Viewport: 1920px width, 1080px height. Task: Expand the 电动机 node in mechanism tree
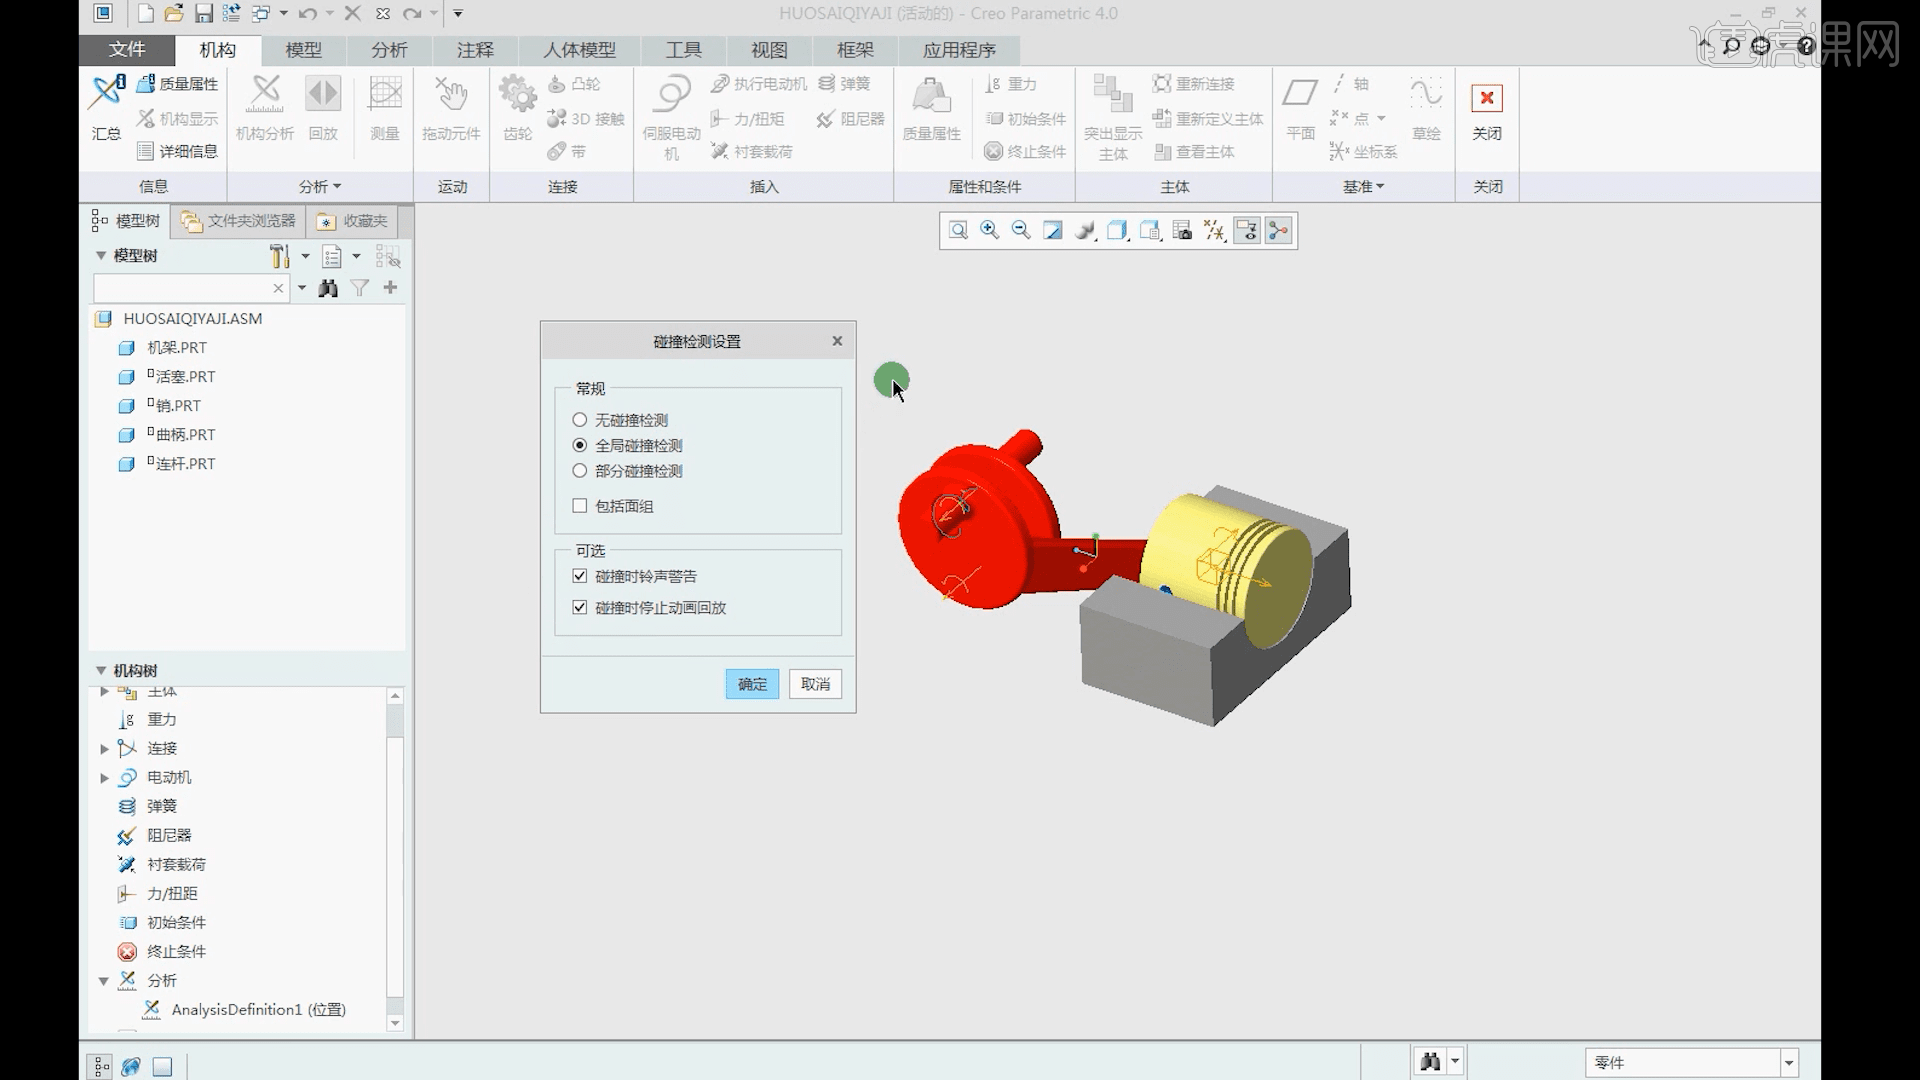pos(104,778)
